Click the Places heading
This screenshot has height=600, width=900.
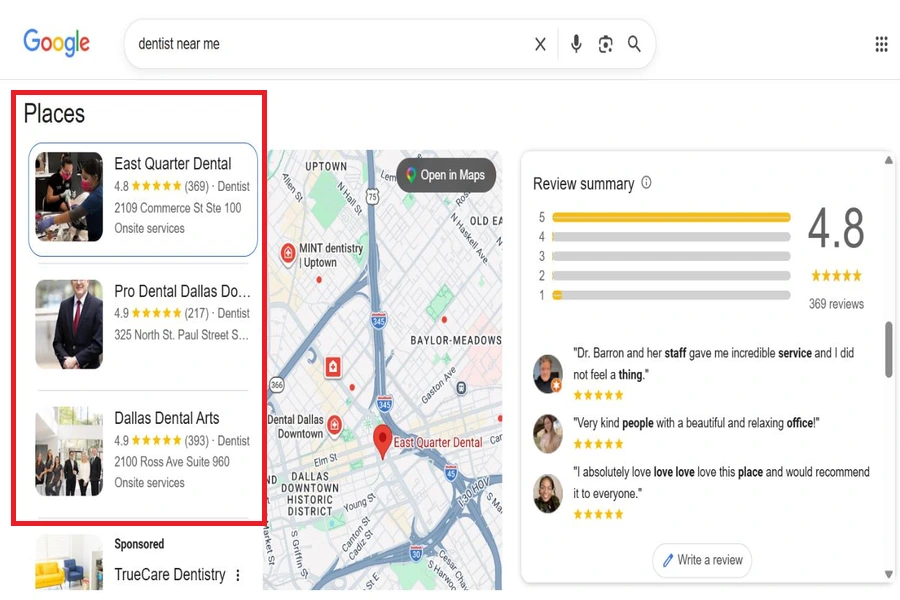tap(54, 114)
